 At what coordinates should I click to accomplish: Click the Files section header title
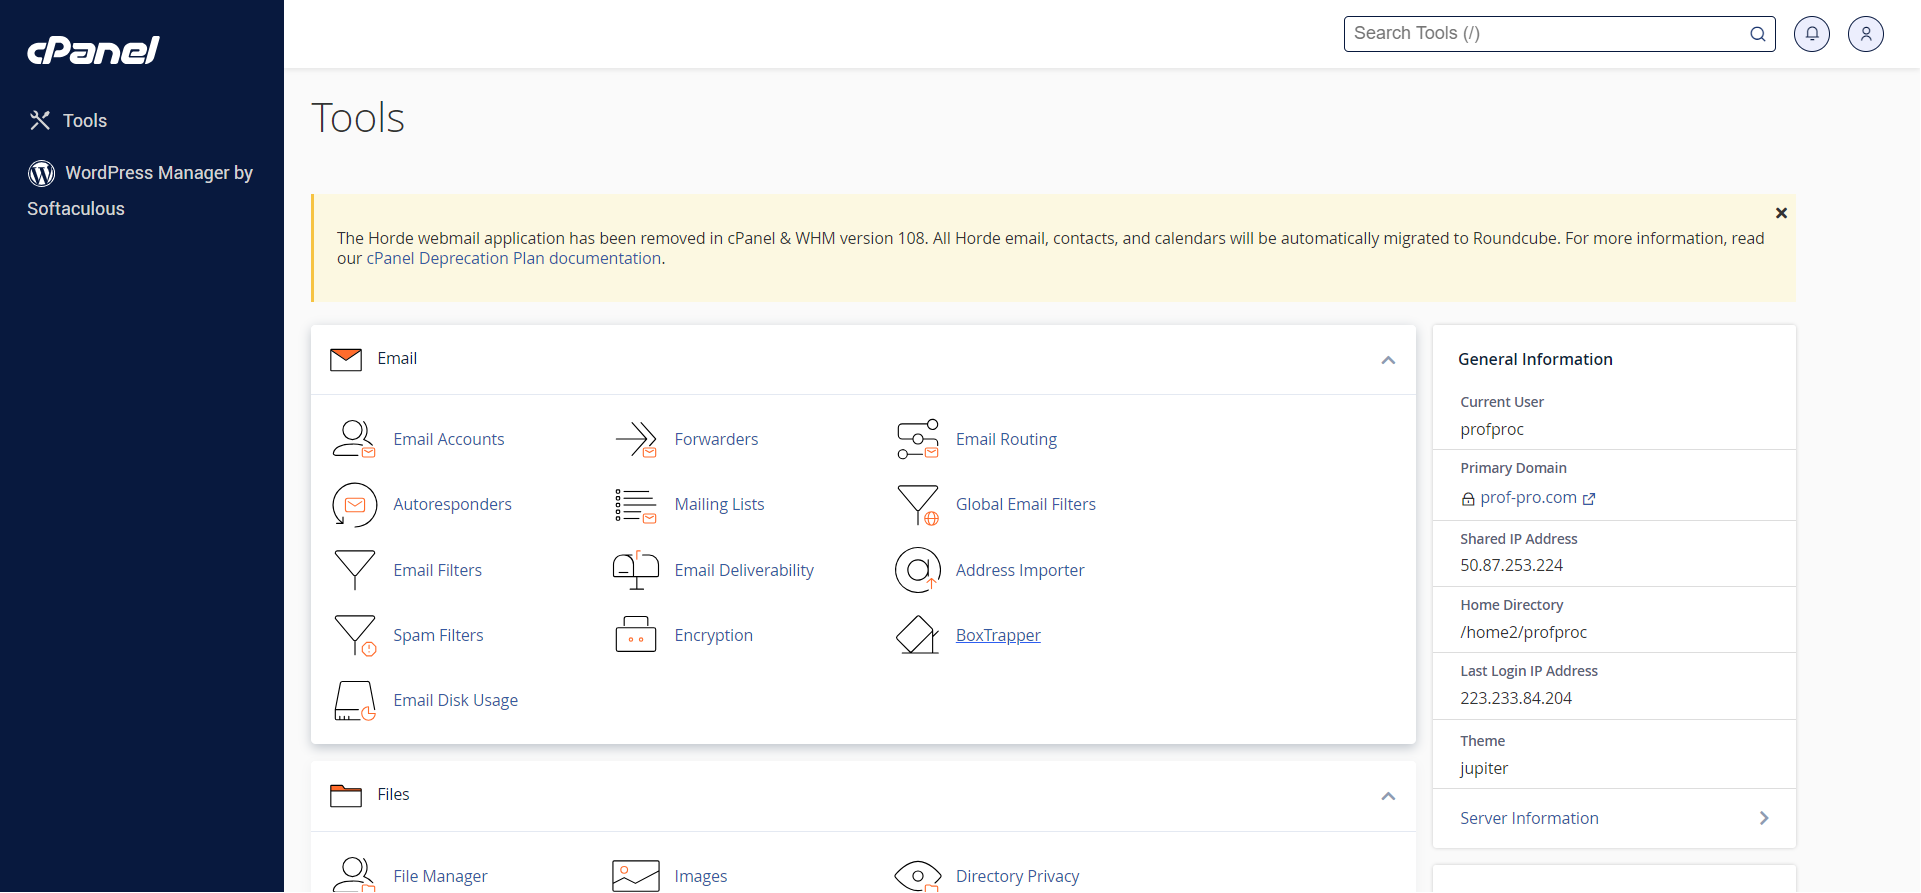point(393,795)
